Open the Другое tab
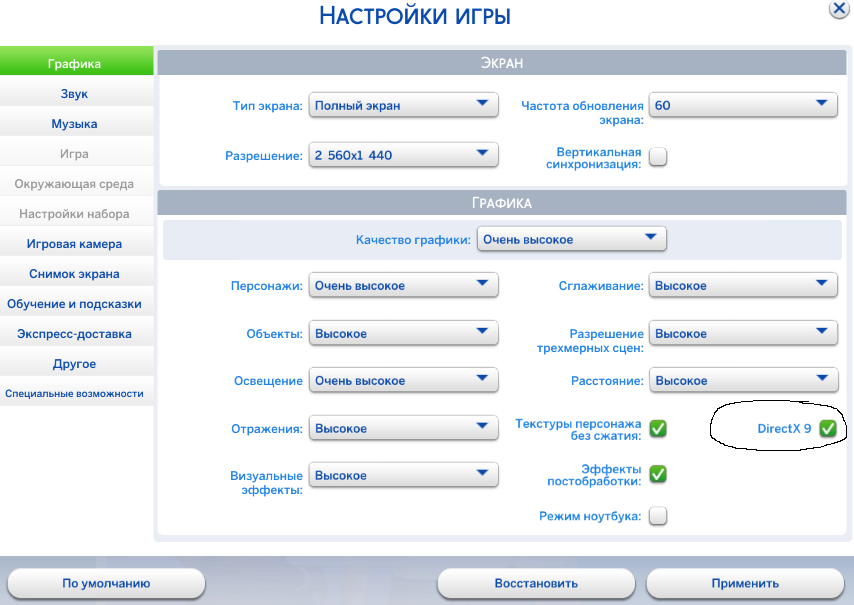854x605 pixels. (x=76, y=363)
